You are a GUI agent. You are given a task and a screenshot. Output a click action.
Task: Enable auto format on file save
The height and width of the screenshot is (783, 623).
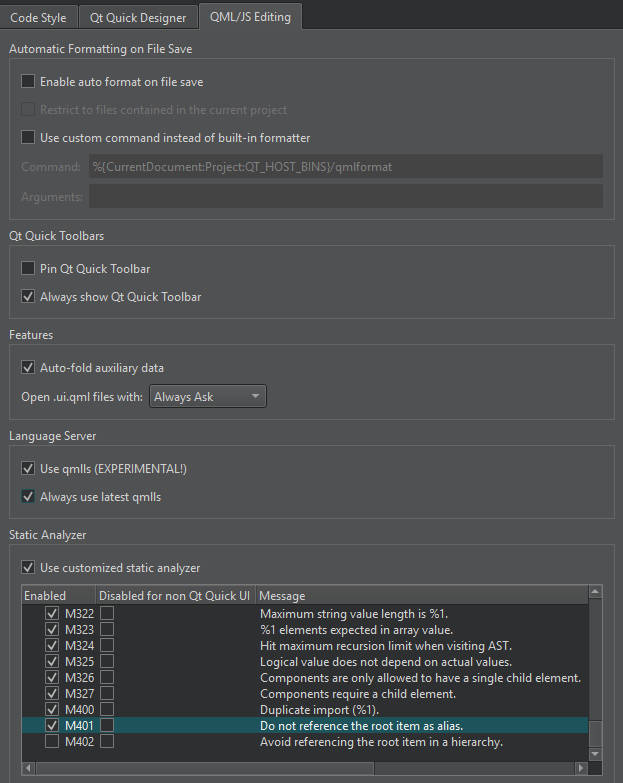pos(28,82)
